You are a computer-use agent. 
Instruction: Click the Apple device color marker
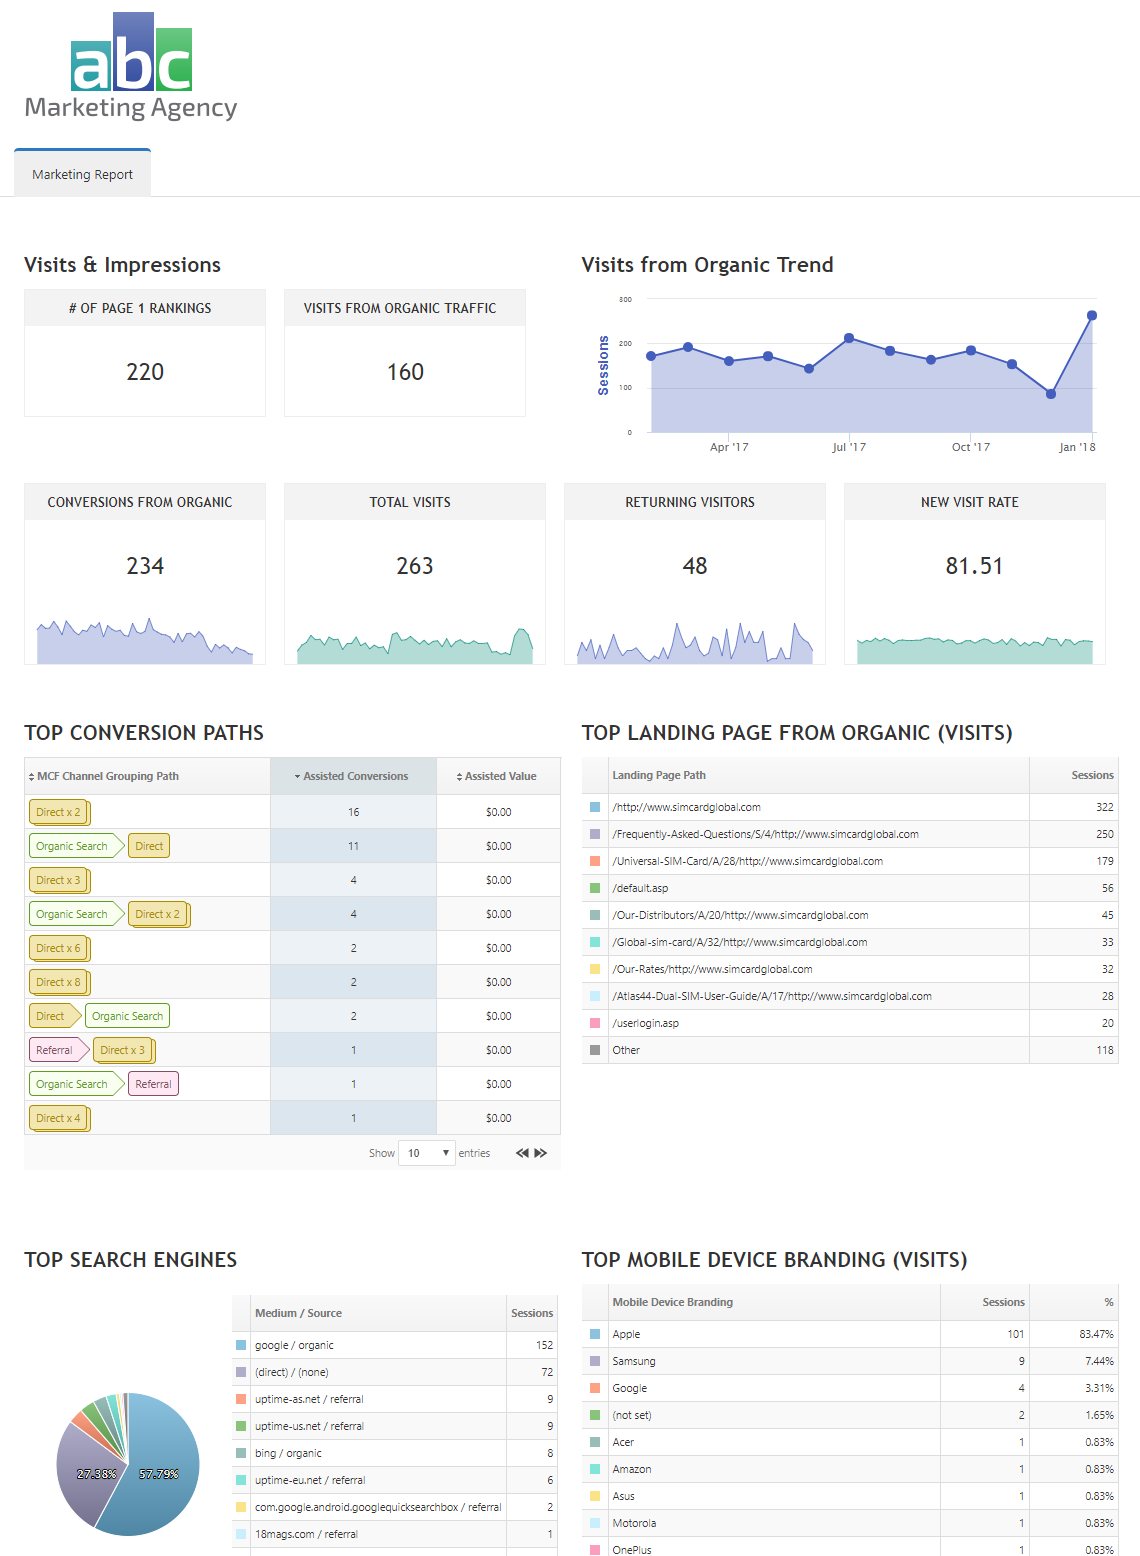coord(595,1334)
